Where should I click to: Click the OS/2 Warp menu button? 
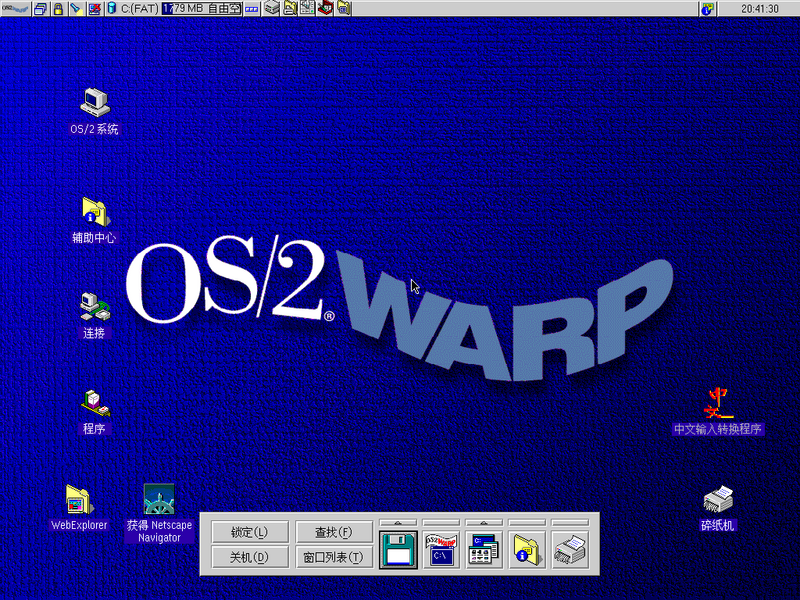pyautogui.click(x=13, y=9)
